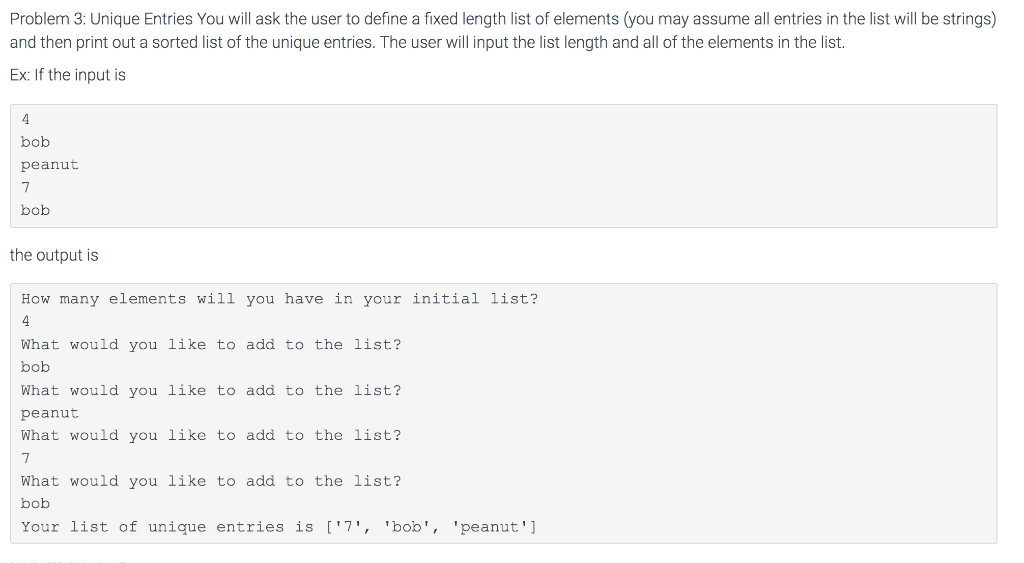Click "bob" directly below the first "What would" prompt
Screen dimensions: 1024x563
click(35, 368)
